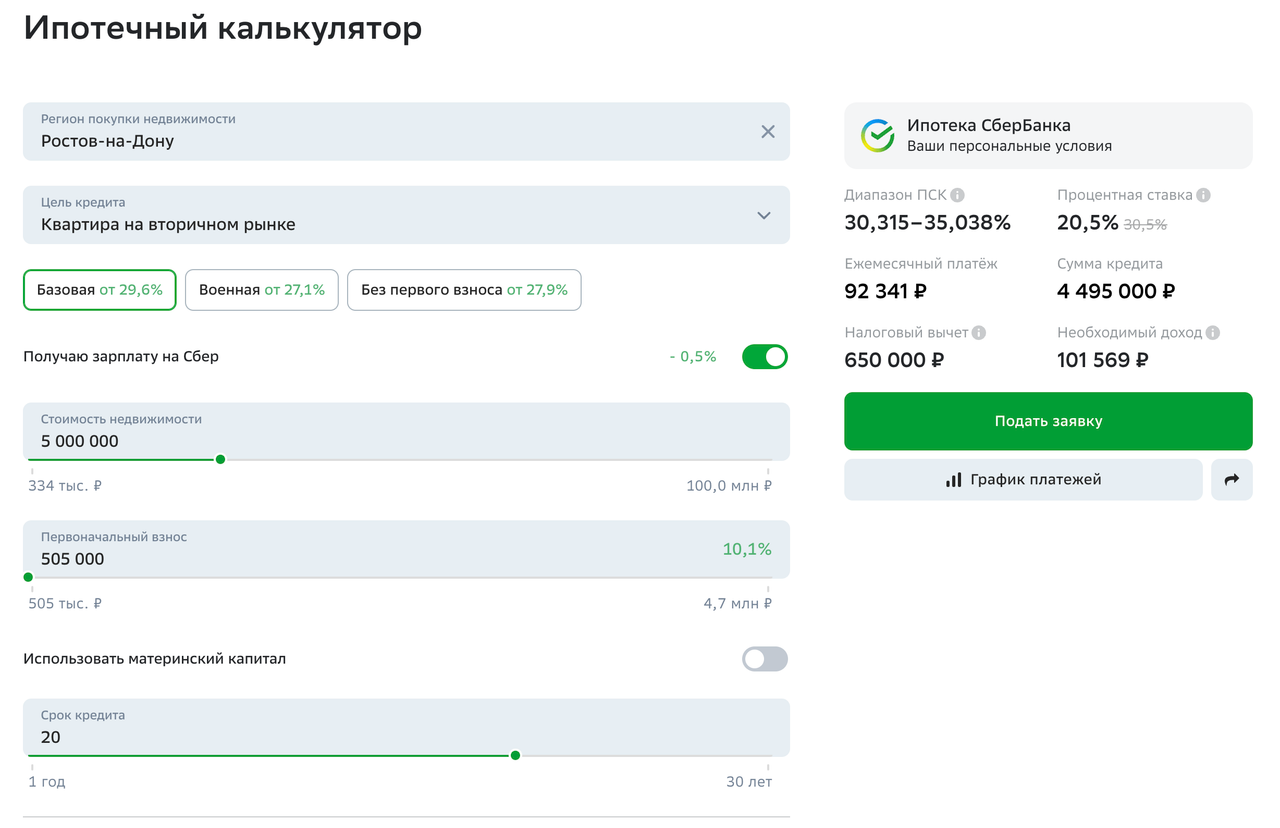1280x828 pixels.
Task: Click the Ежемесячный платёж label
Action: click(x=921, y=264)
